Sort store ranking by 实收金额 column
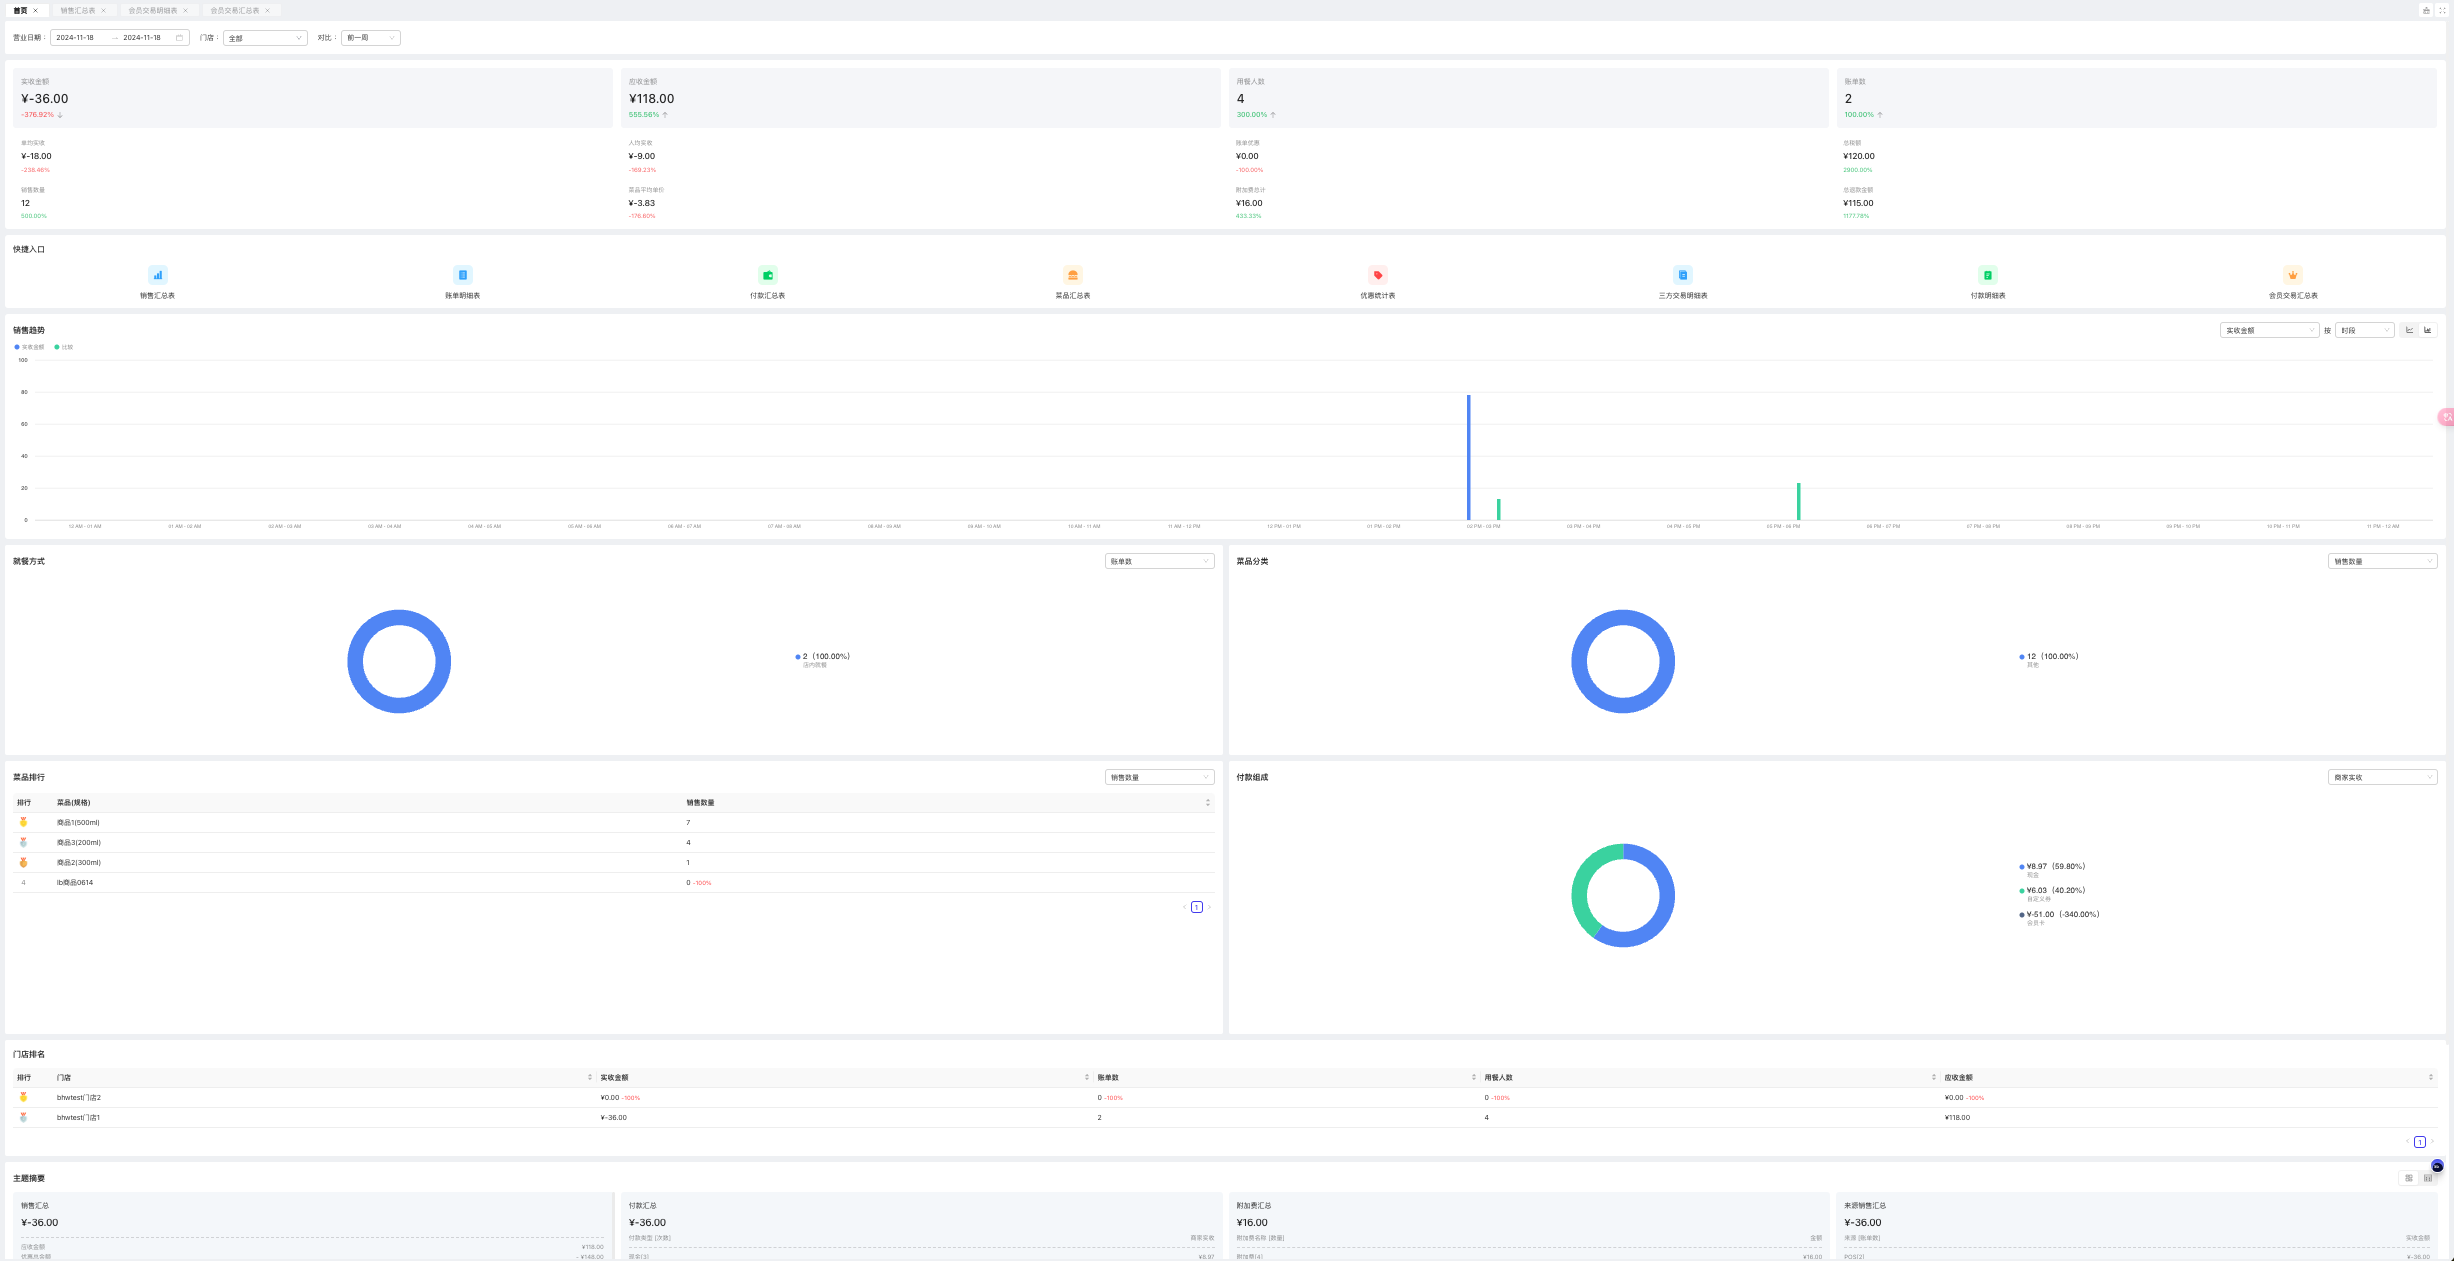This screenshot has width=2454, height=1261. pos(1086,1077)
